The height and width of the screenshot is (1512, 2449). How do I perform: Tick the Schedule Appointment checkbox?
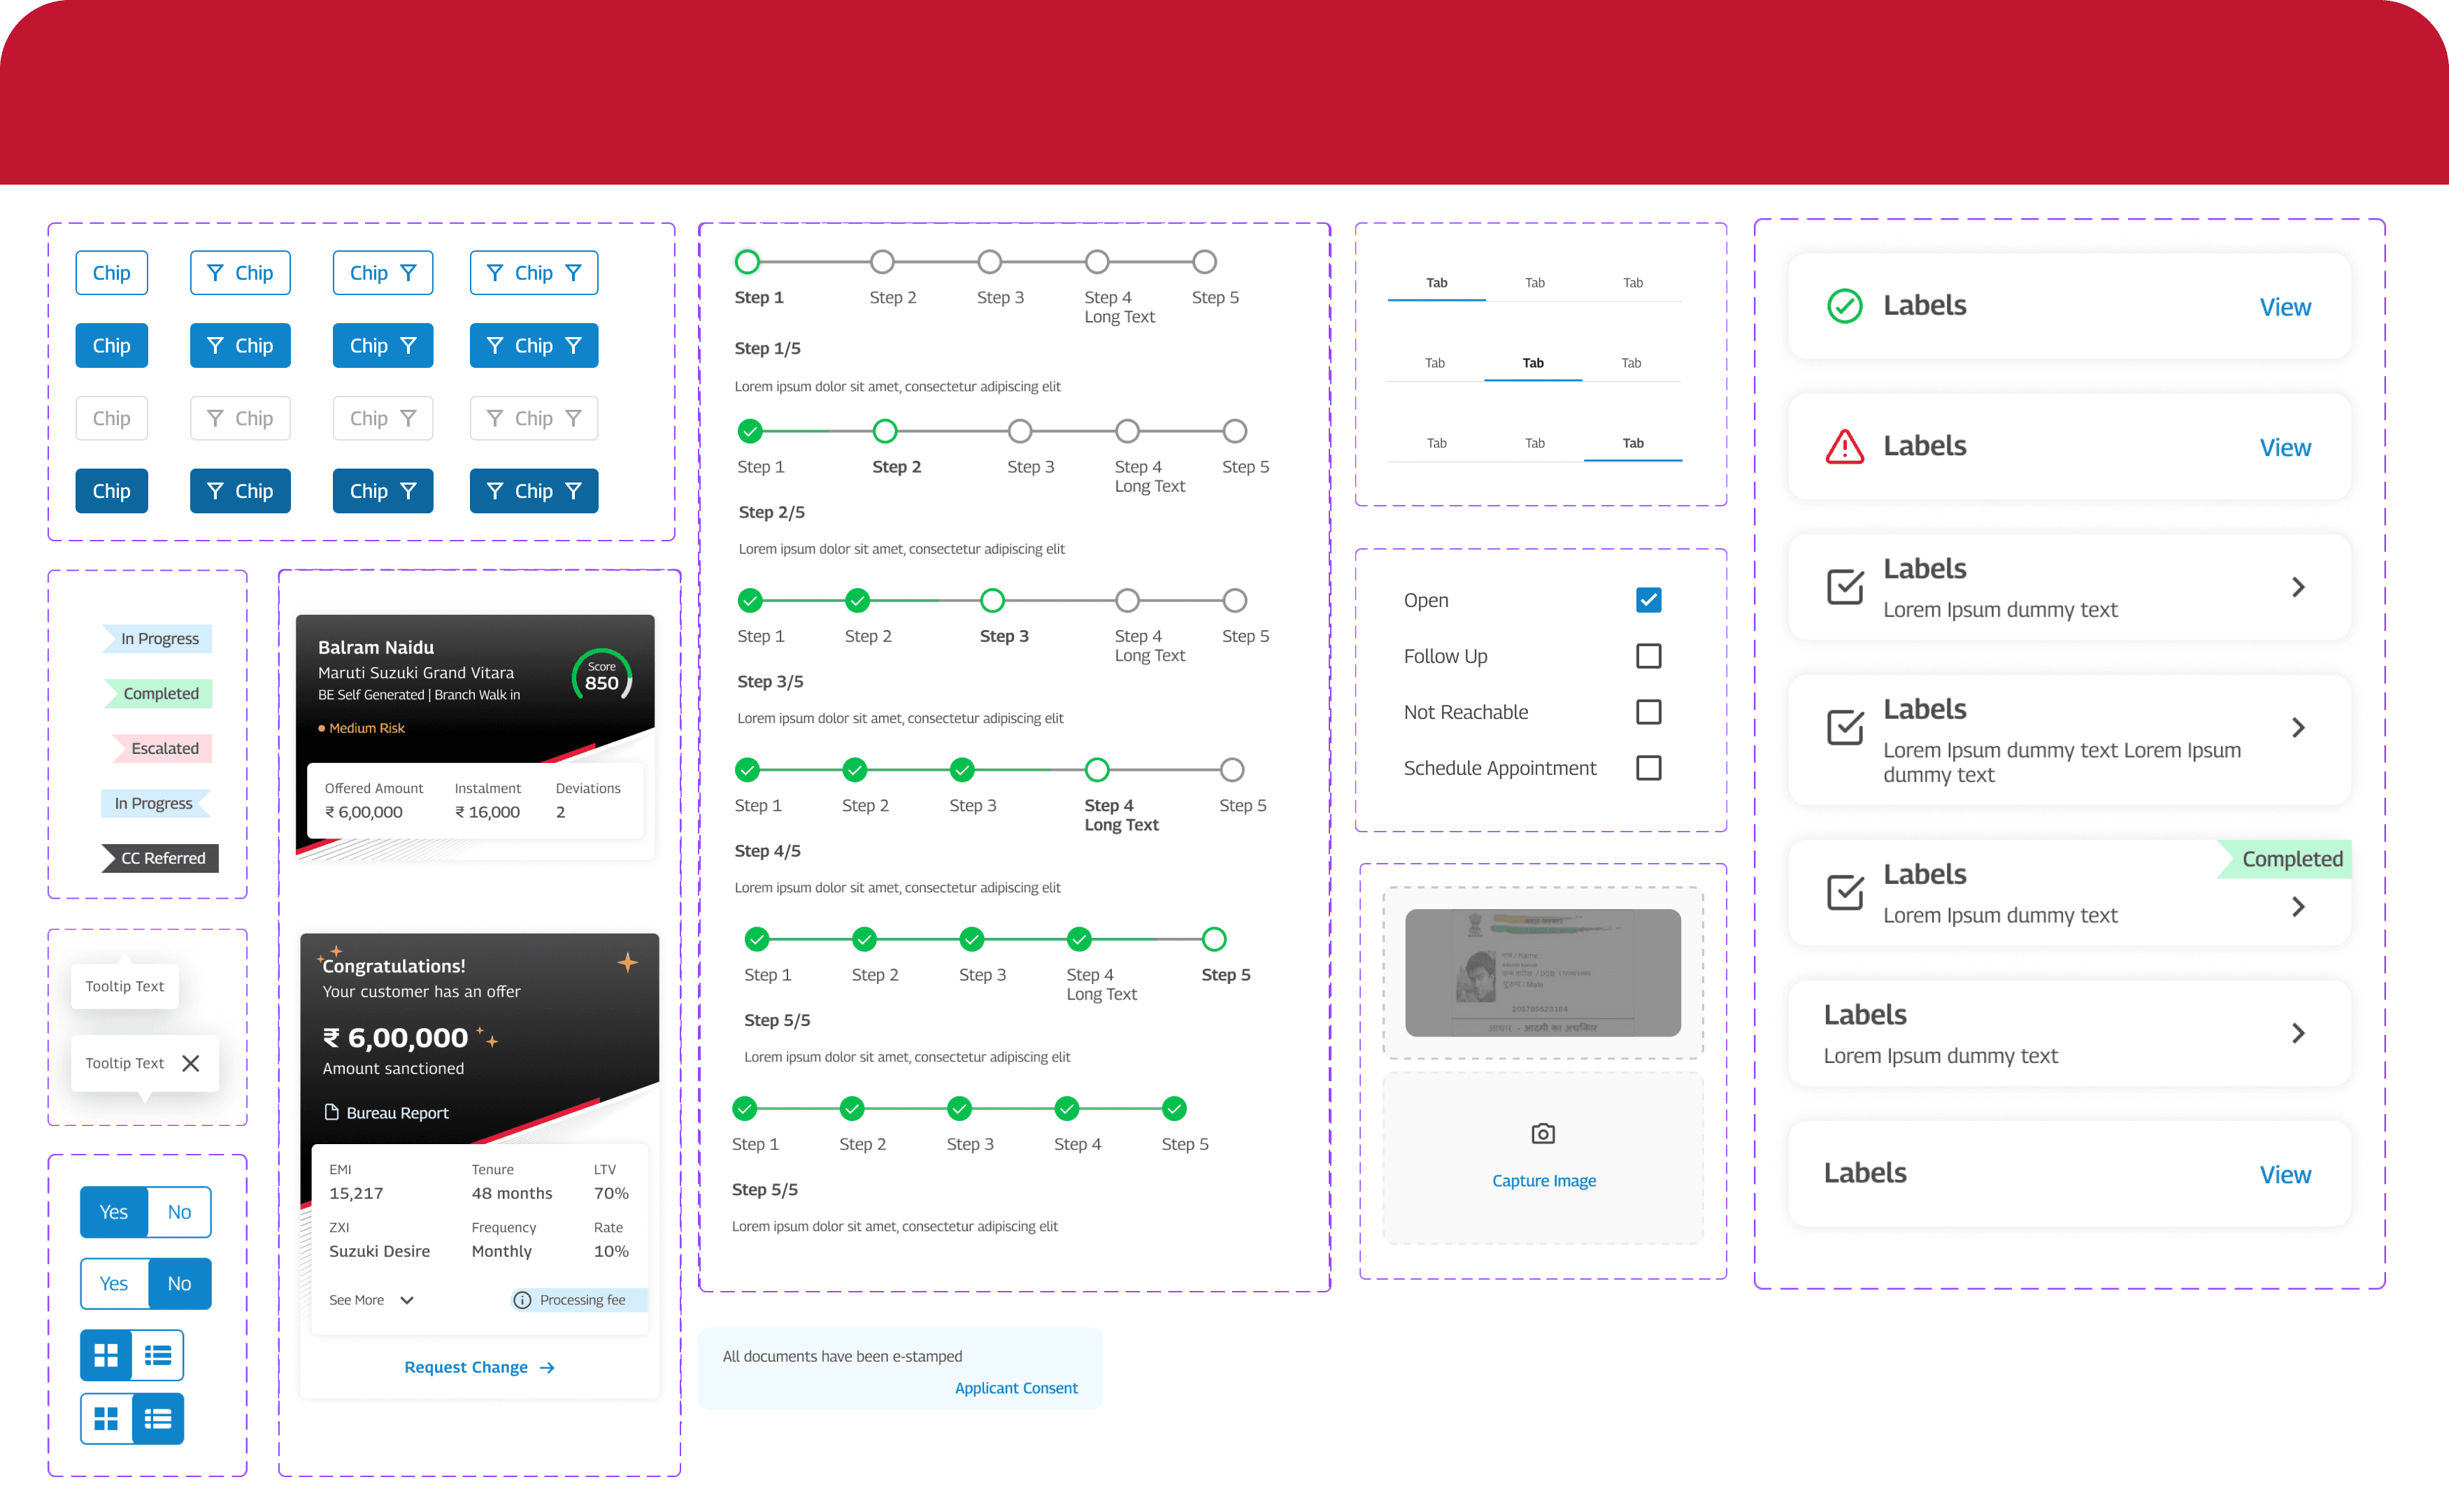(x=1648, y=768)
